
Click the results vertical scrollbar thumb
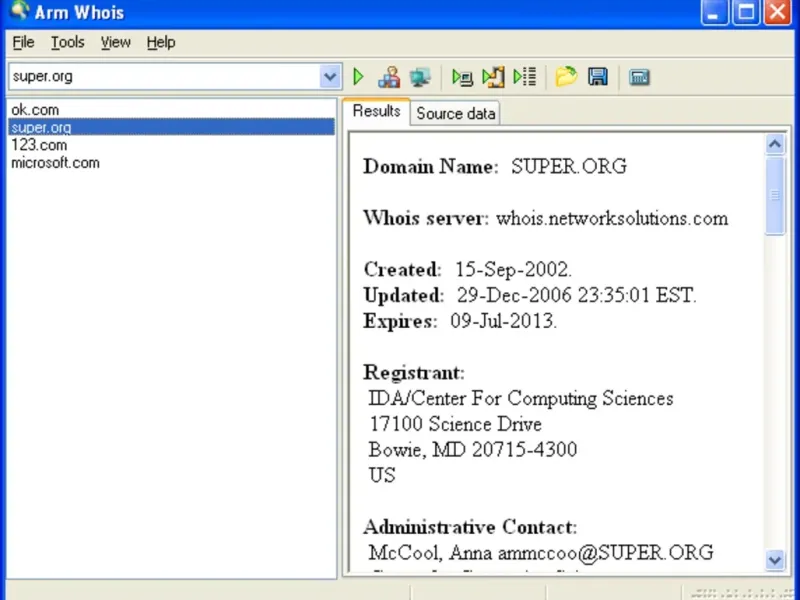[x=775, y=195]
